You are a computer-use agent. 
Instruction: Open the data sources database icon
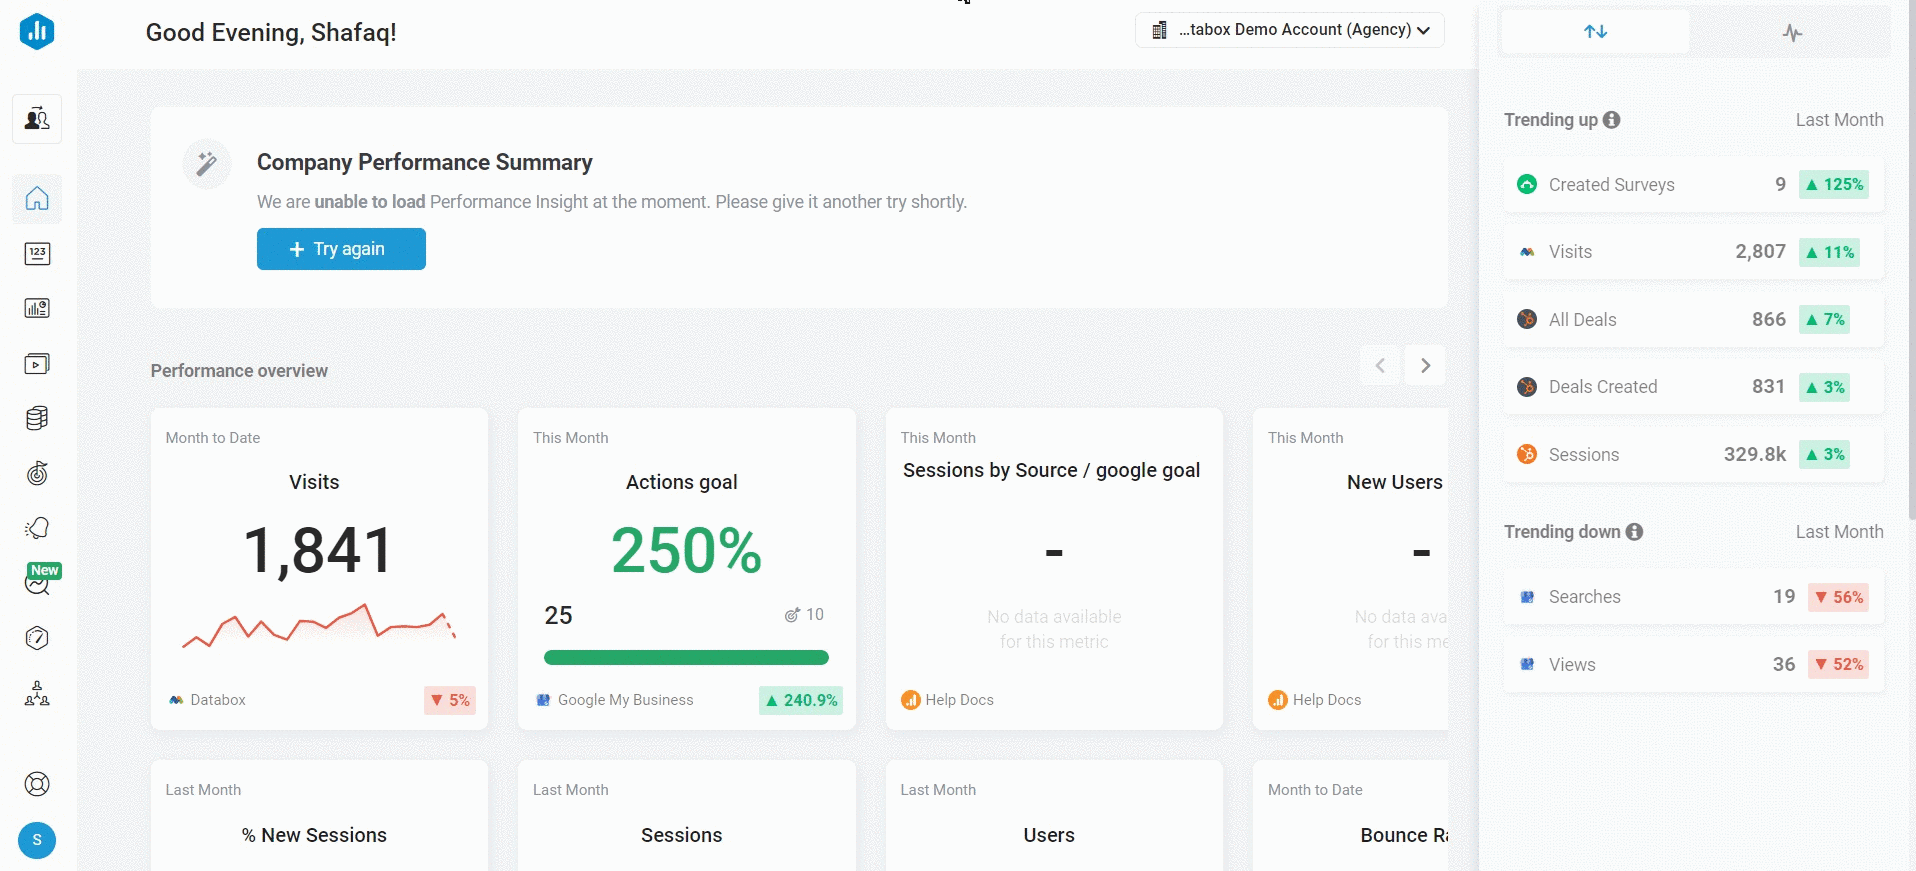[37, 418]
